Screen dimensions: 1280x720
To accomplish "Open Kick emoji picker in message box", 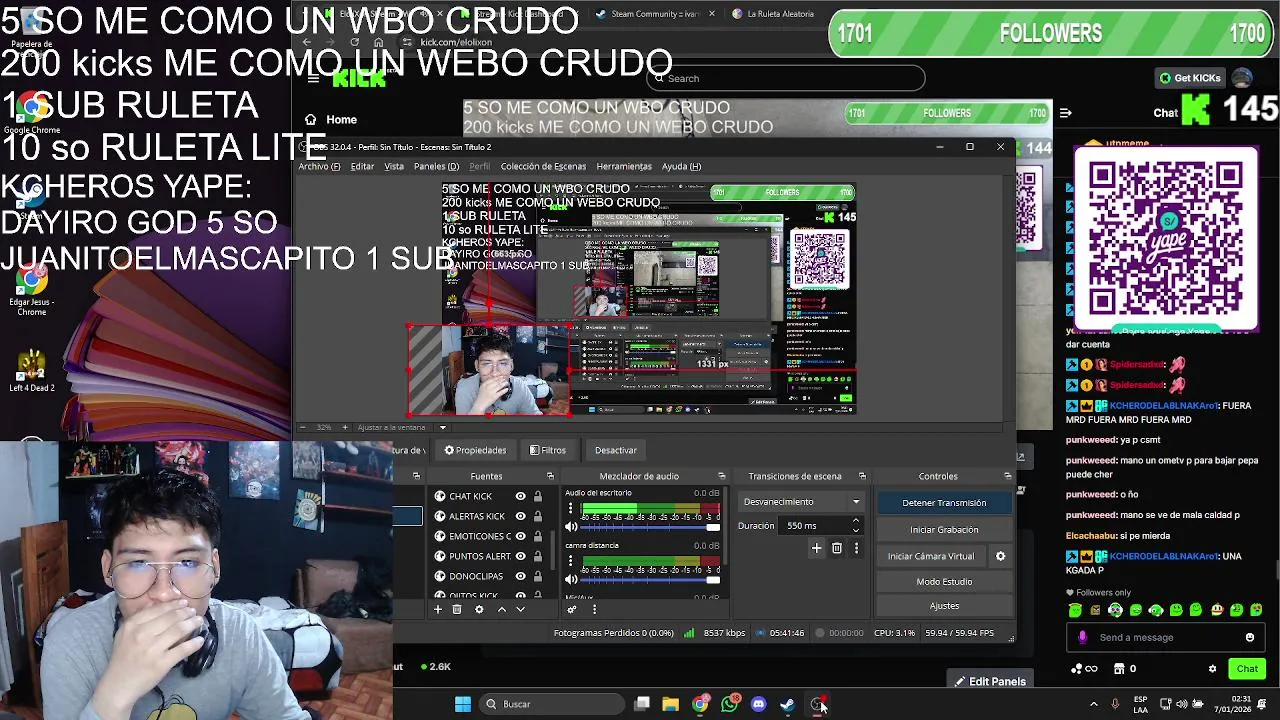I will tap(1250, 637).
